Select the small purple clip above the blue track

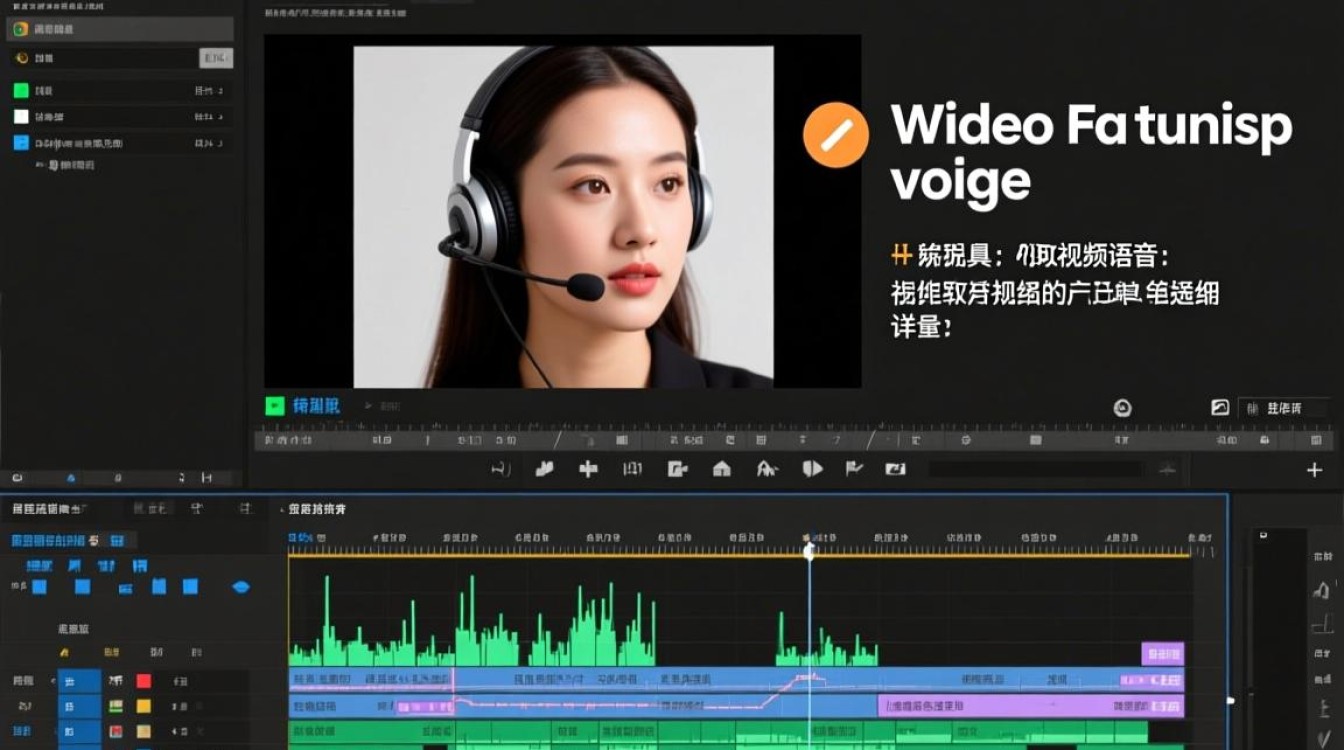tap(1163, 654)
